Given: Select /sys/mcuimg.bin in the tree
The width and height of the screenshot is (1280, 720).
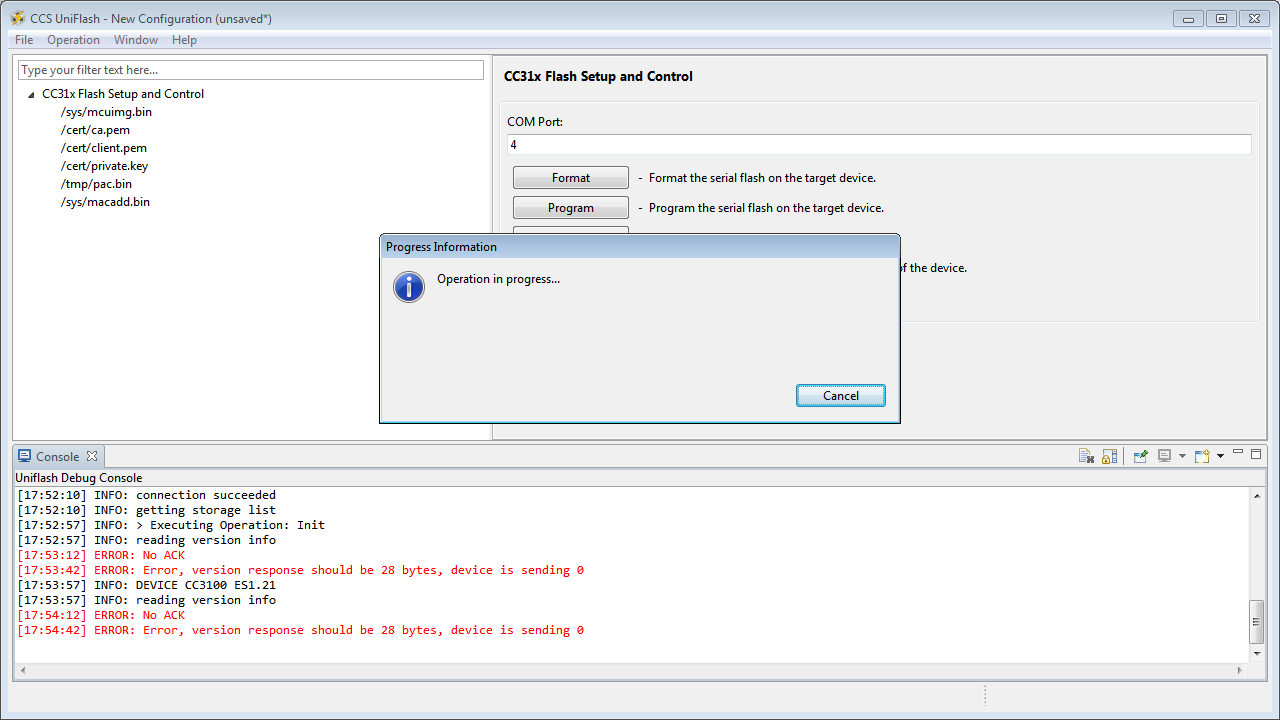Looking at the screenshot, I should (106, 112).
